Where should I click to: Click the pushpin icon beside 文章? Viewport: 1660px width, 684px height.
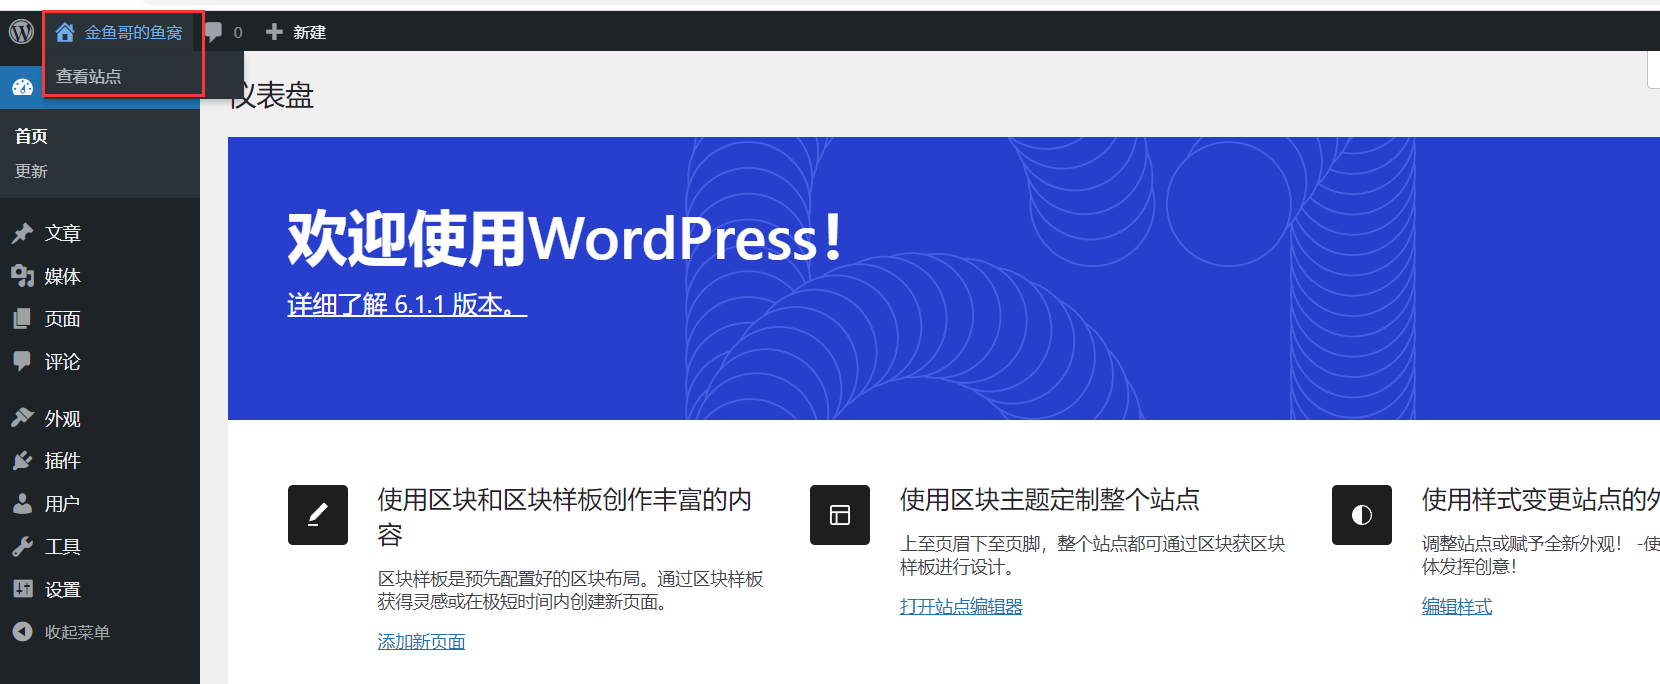[x=22, y=233]
